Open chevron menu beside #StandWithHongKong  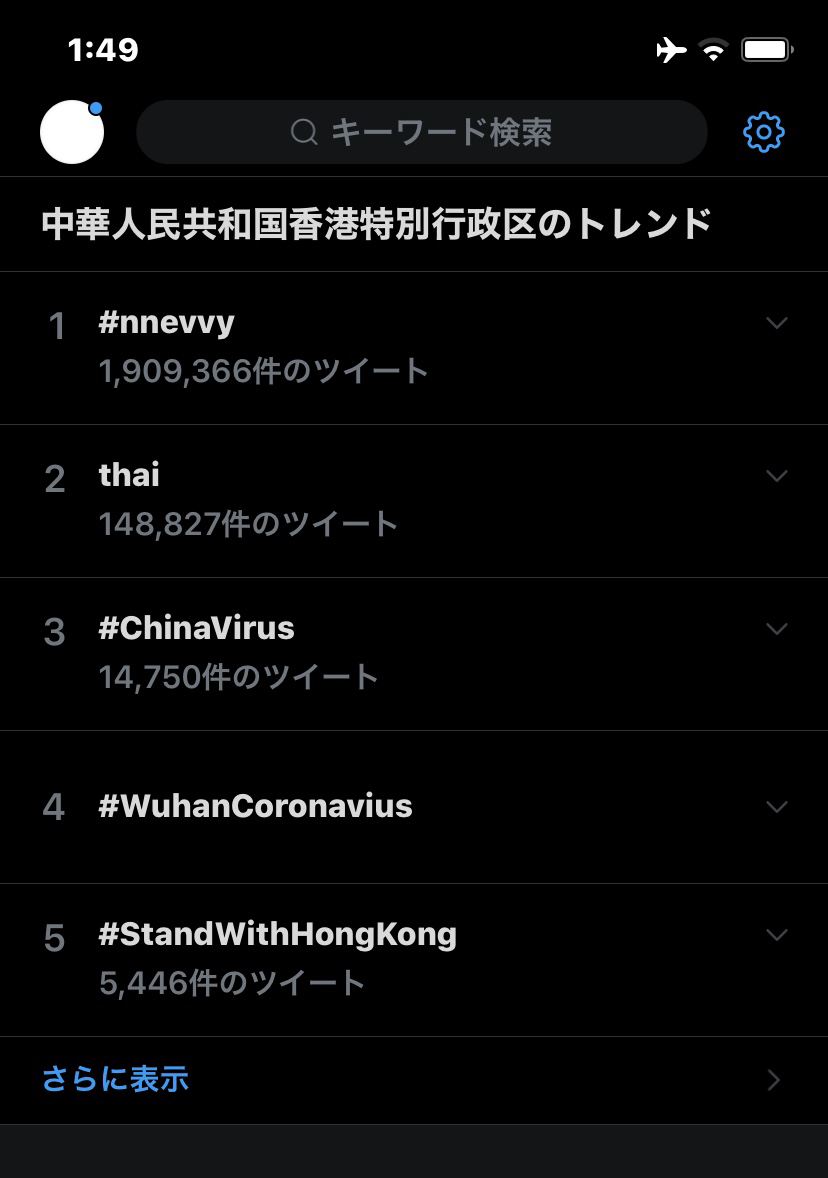(776, 935)
